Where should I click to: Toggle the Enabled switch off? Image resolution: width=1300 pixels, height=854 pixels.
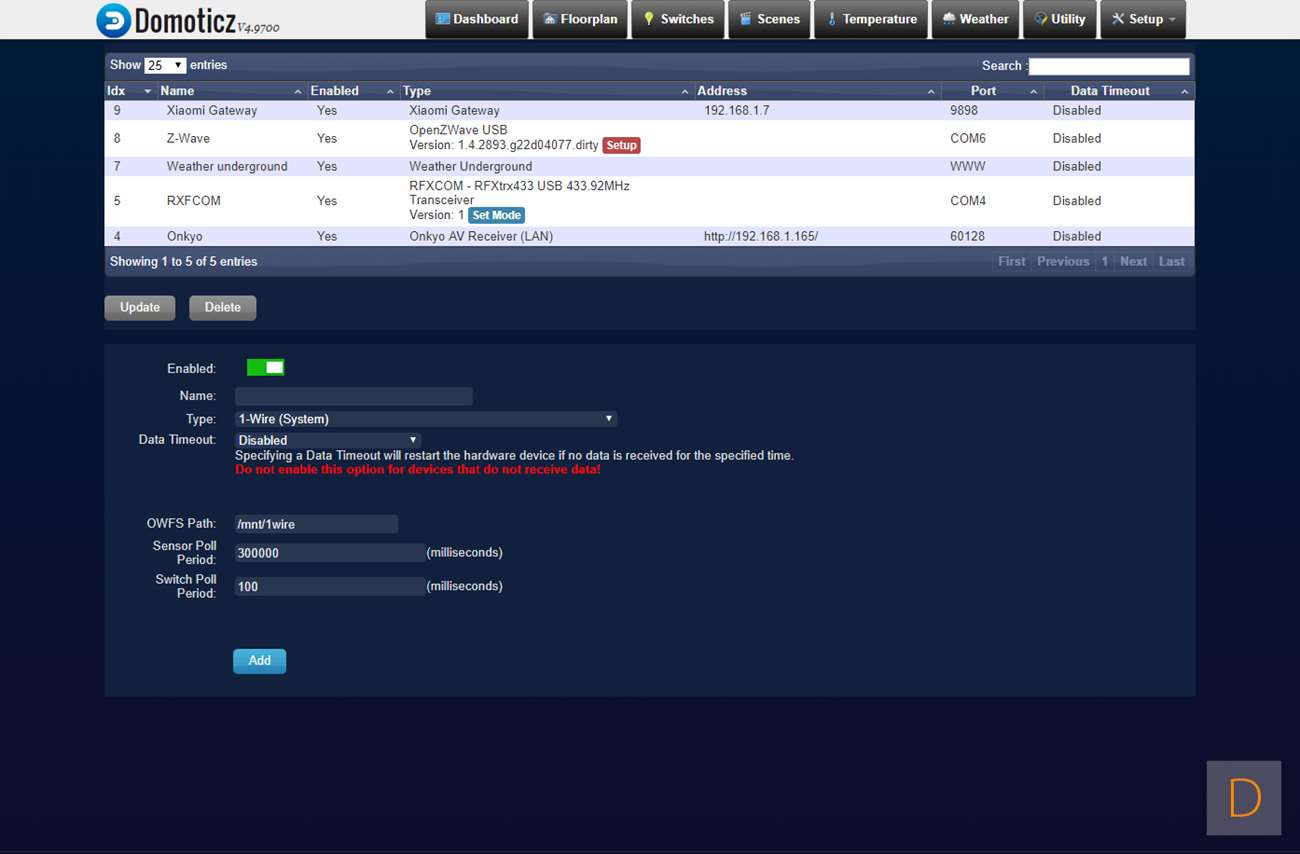(266, 368)
